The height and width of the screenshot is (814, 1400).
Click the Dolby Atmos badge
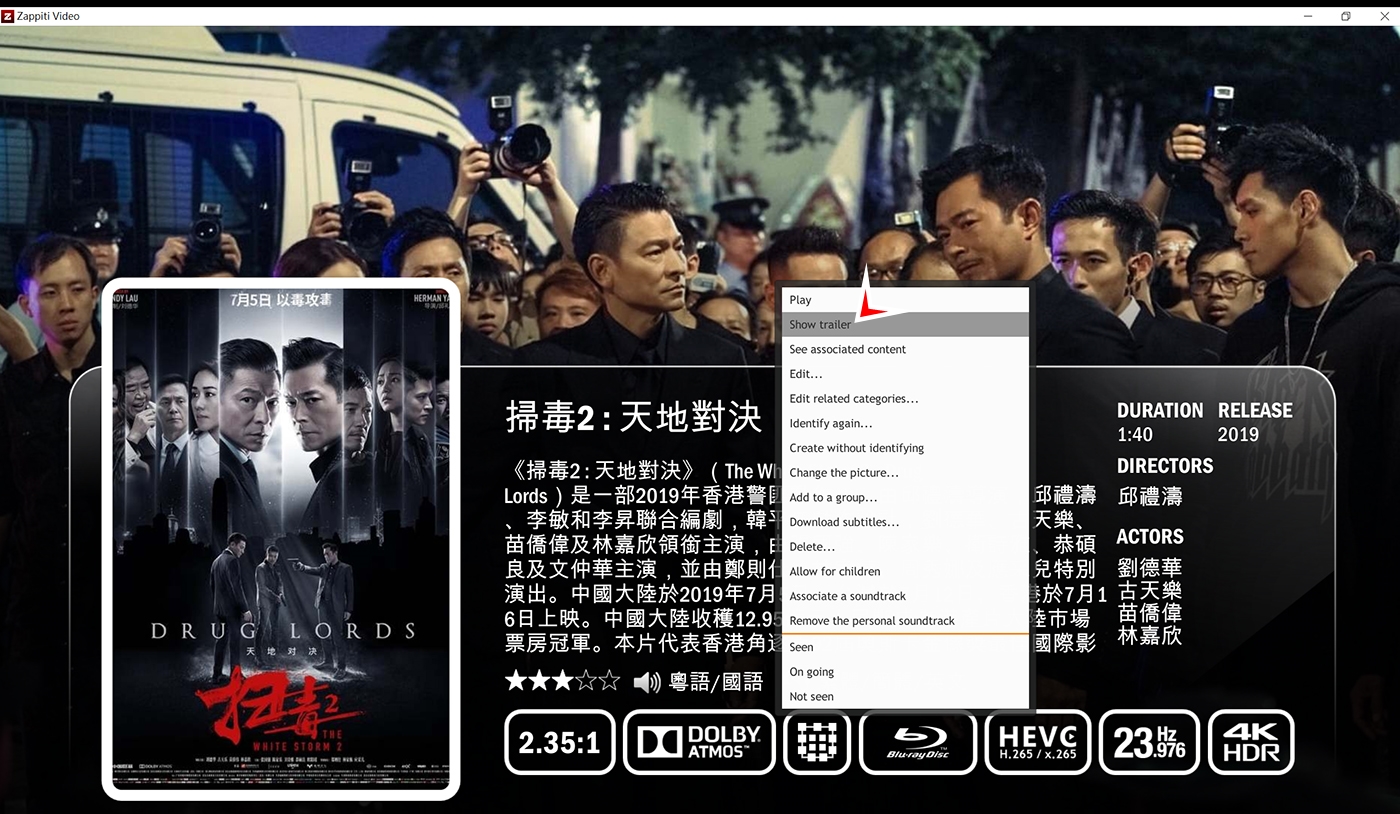click(x=699, y=742)
